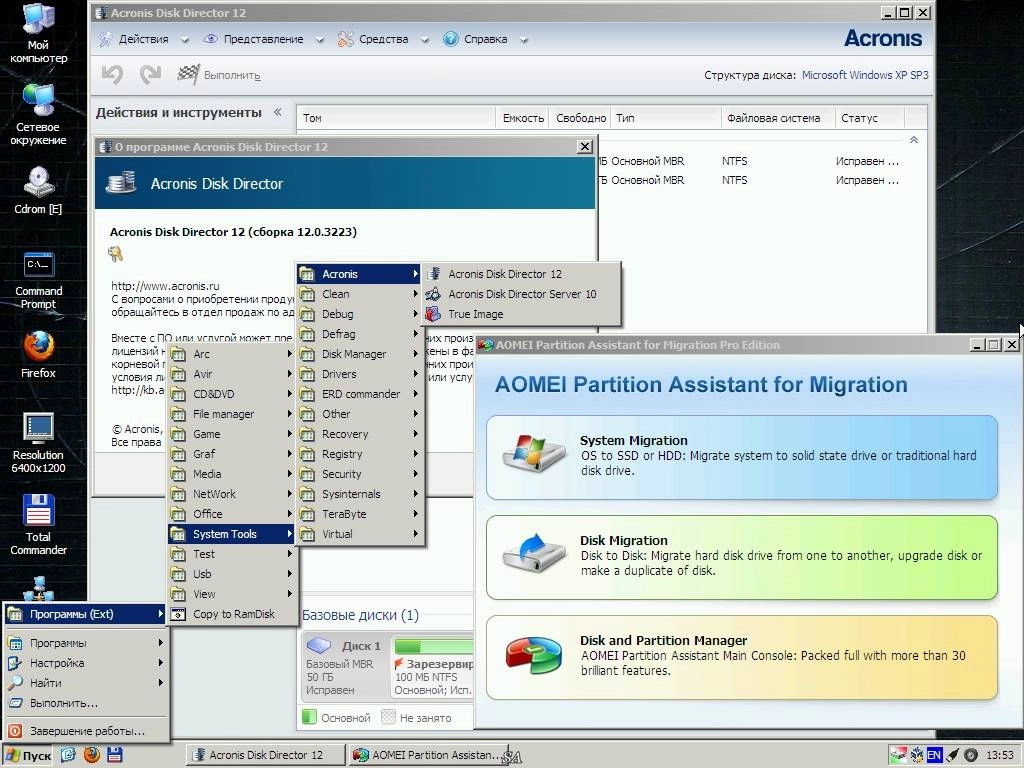
Task: Click the Disk Migration blue arrow icon
Action: [534, 554]
